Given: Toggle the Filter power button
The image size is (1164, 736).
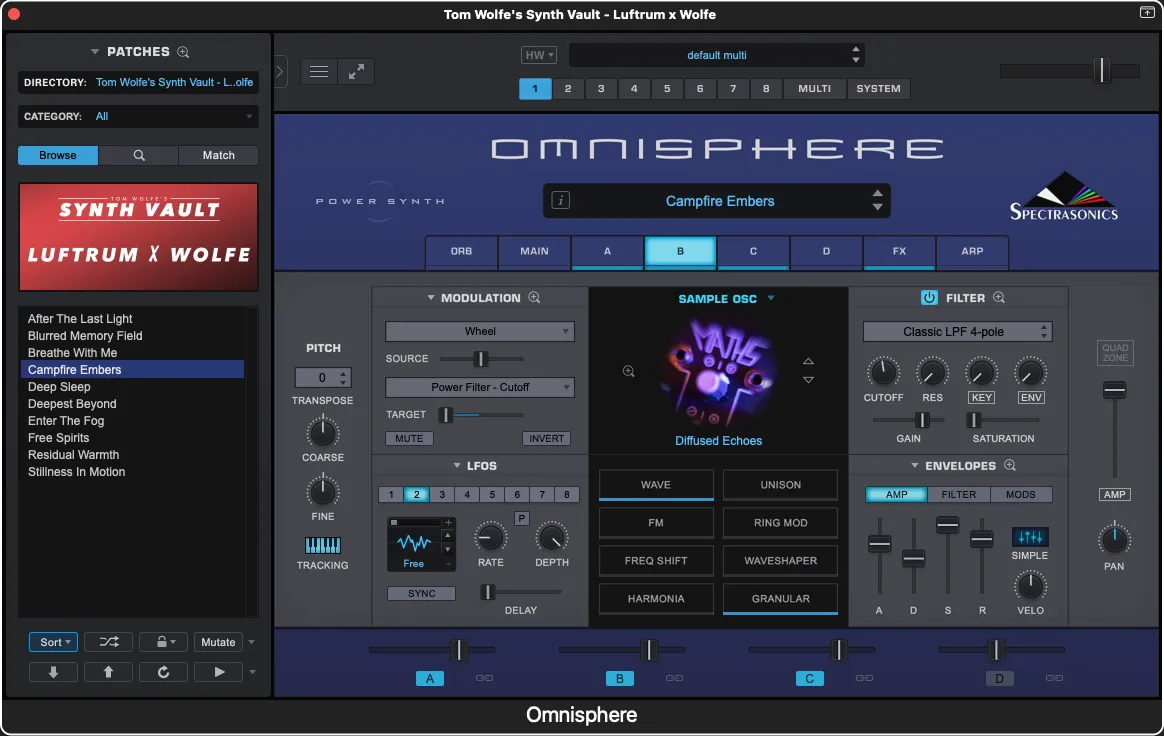Looking at the screenshot, I should click(929, 297).
